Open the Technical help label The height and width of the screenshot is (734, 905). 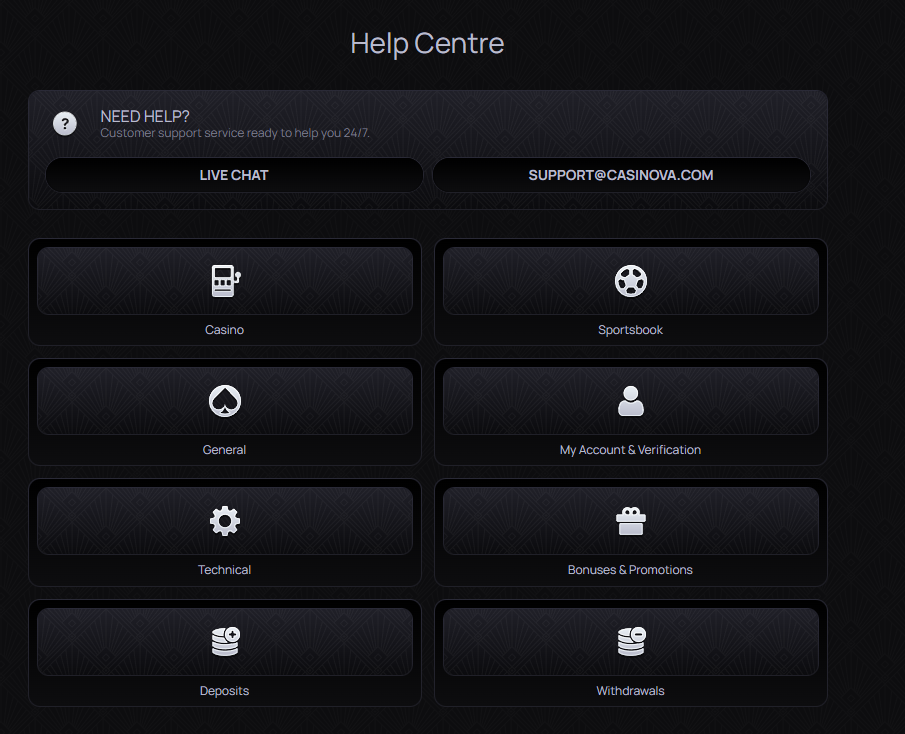tap(225, 570)
